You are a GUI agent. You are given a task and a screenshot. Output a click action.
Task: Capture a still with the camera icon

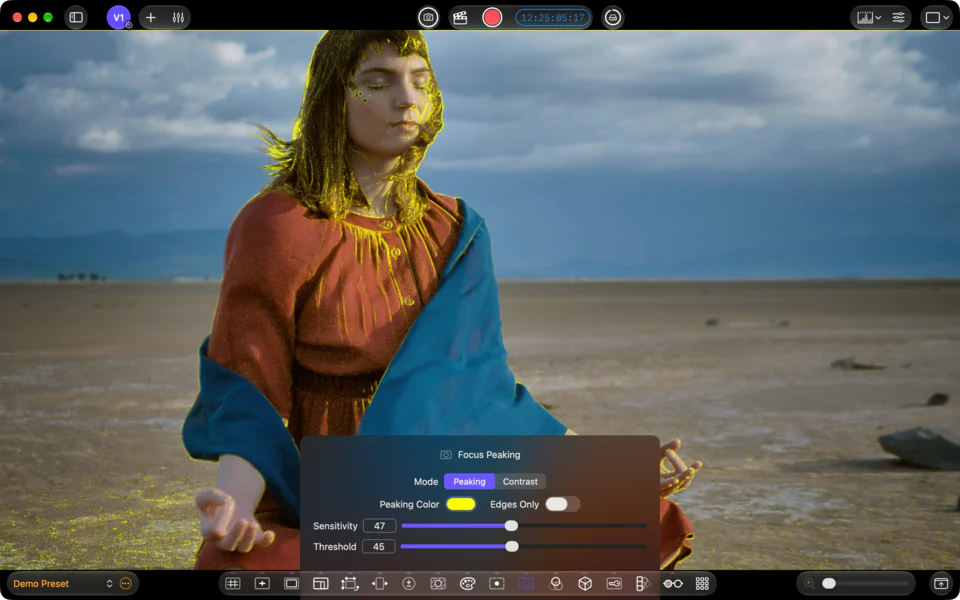tap(429, 18)
